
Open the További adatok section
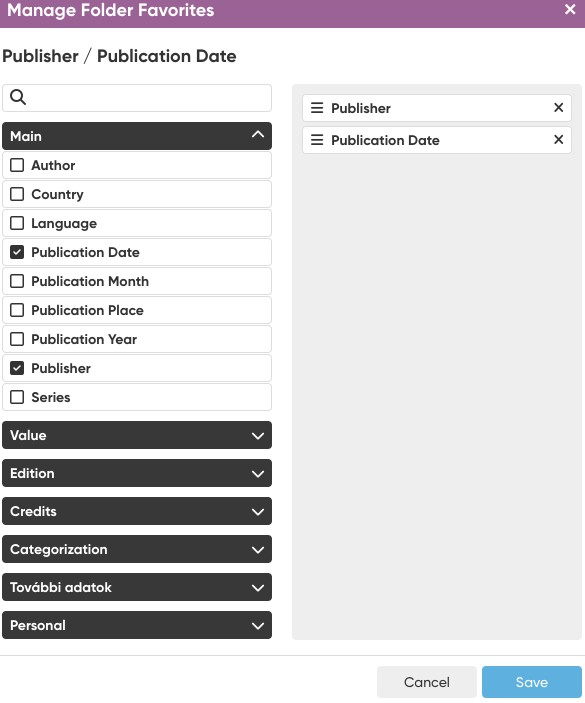click(137, 587)
